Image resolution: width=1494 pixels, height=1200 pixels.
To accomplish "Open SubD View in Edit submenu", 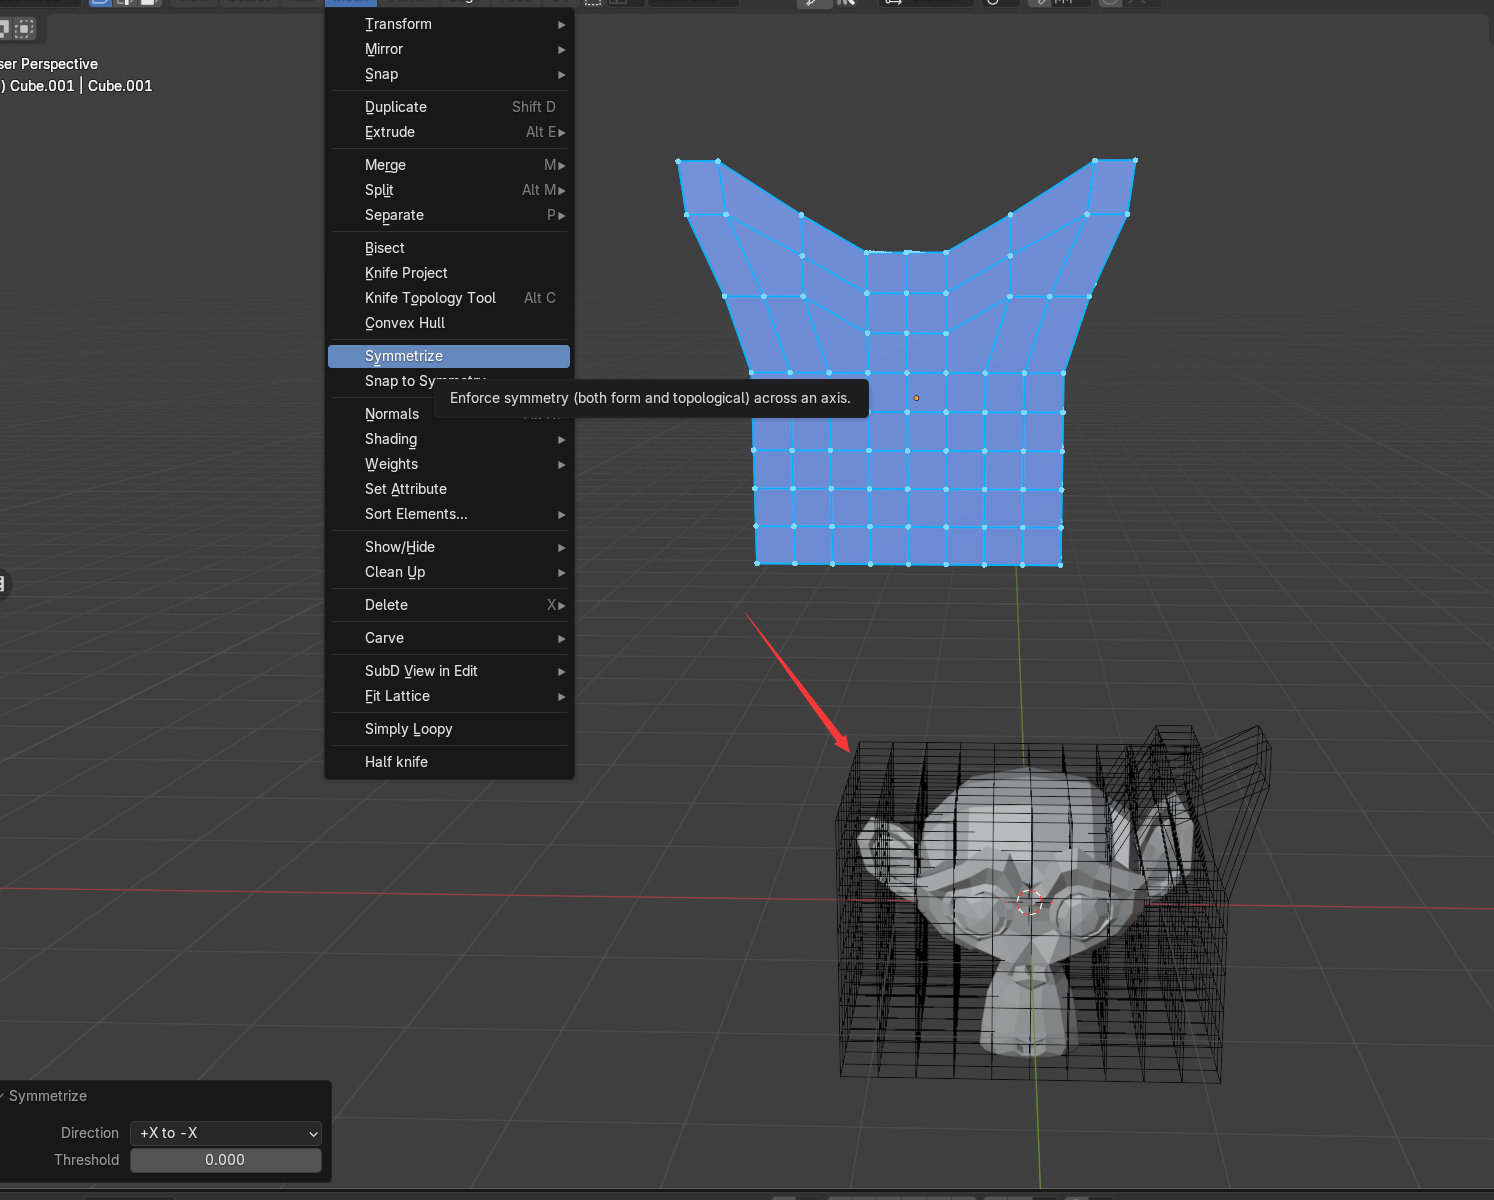I will pos(449,671).
